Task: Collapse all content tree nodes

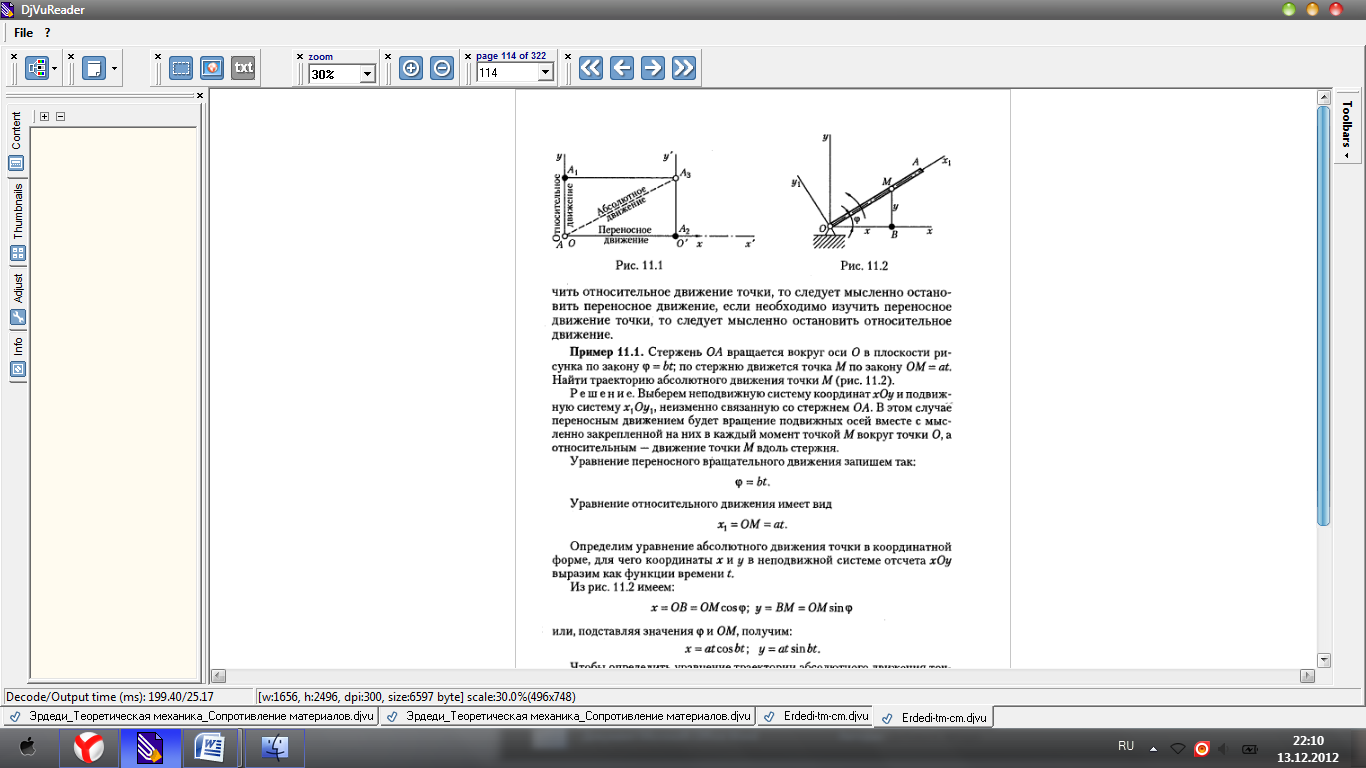Action: [60, 117]
